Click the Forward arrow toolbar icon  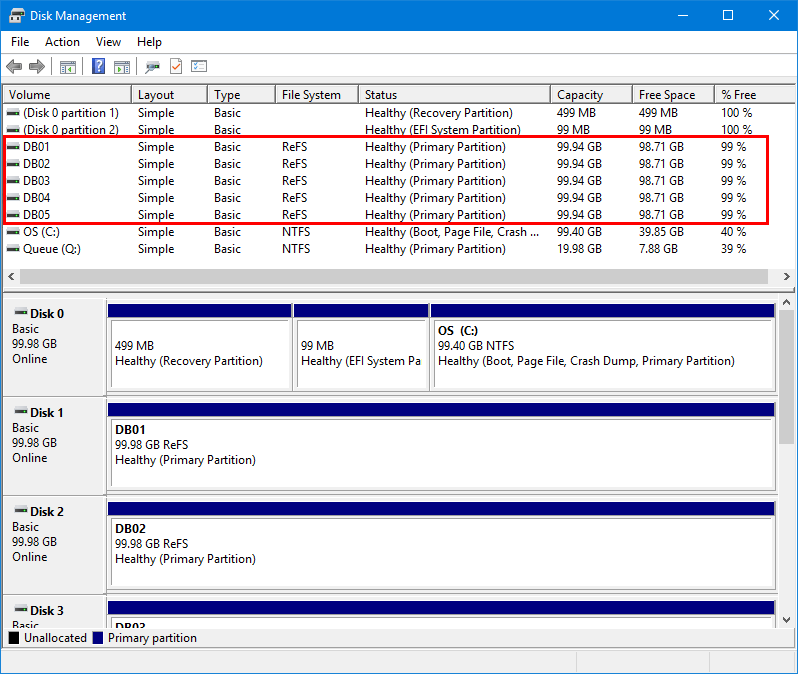pyautogui.click(x=37, y=67)
